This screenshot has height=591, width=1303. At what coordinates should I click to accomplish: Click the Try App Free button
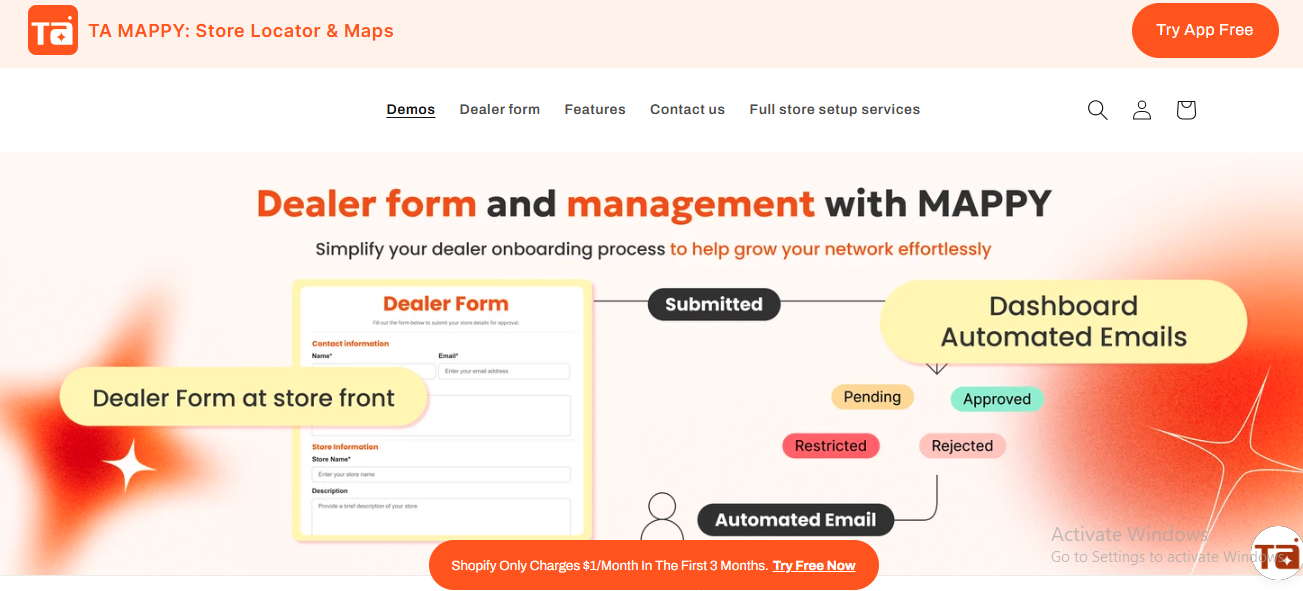[1205, 30]
